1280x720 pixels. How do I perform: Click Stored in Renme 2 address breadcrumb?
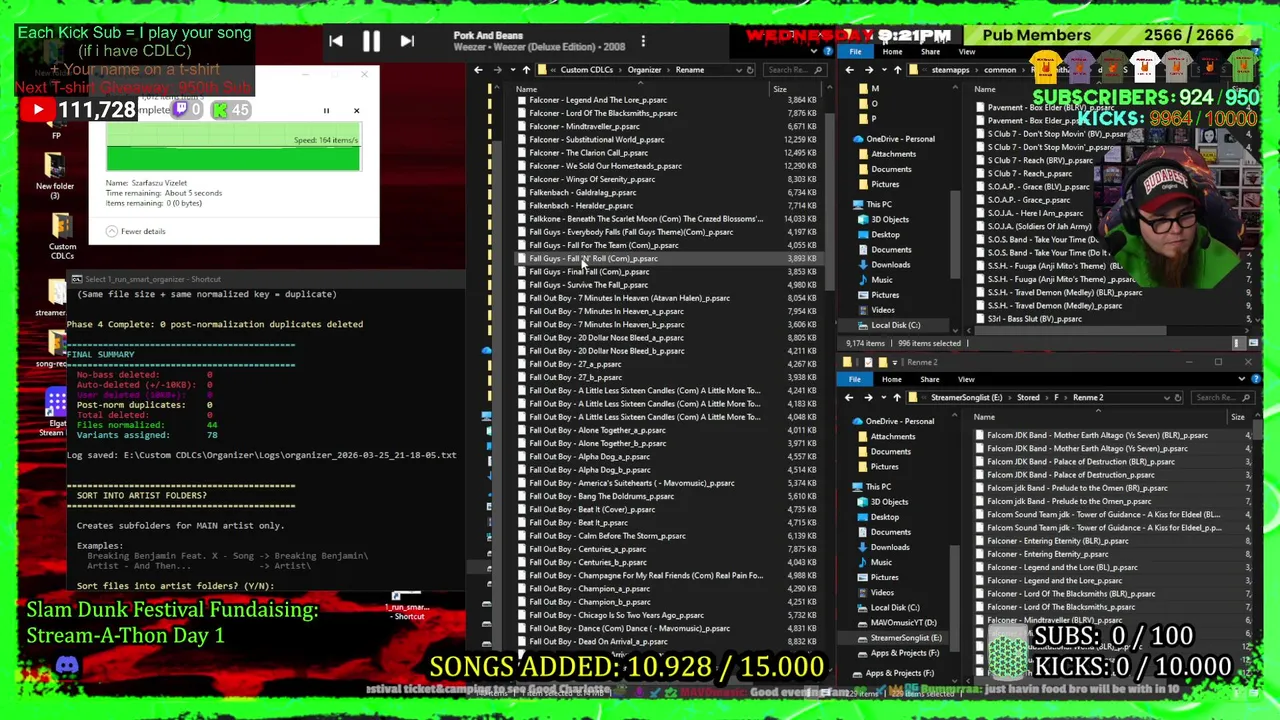click(1027, 398)
